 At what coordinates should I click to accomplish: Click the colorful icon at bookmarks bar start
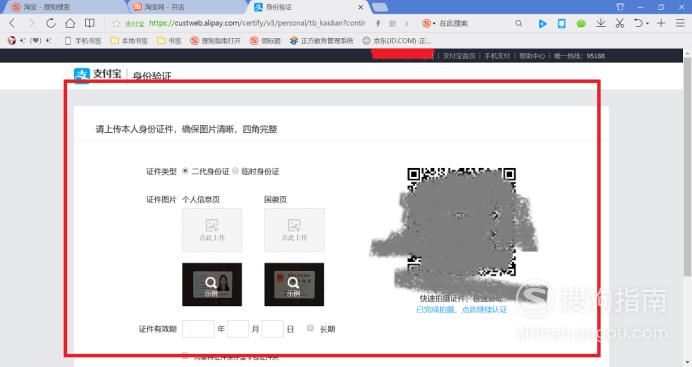[12, 41]
